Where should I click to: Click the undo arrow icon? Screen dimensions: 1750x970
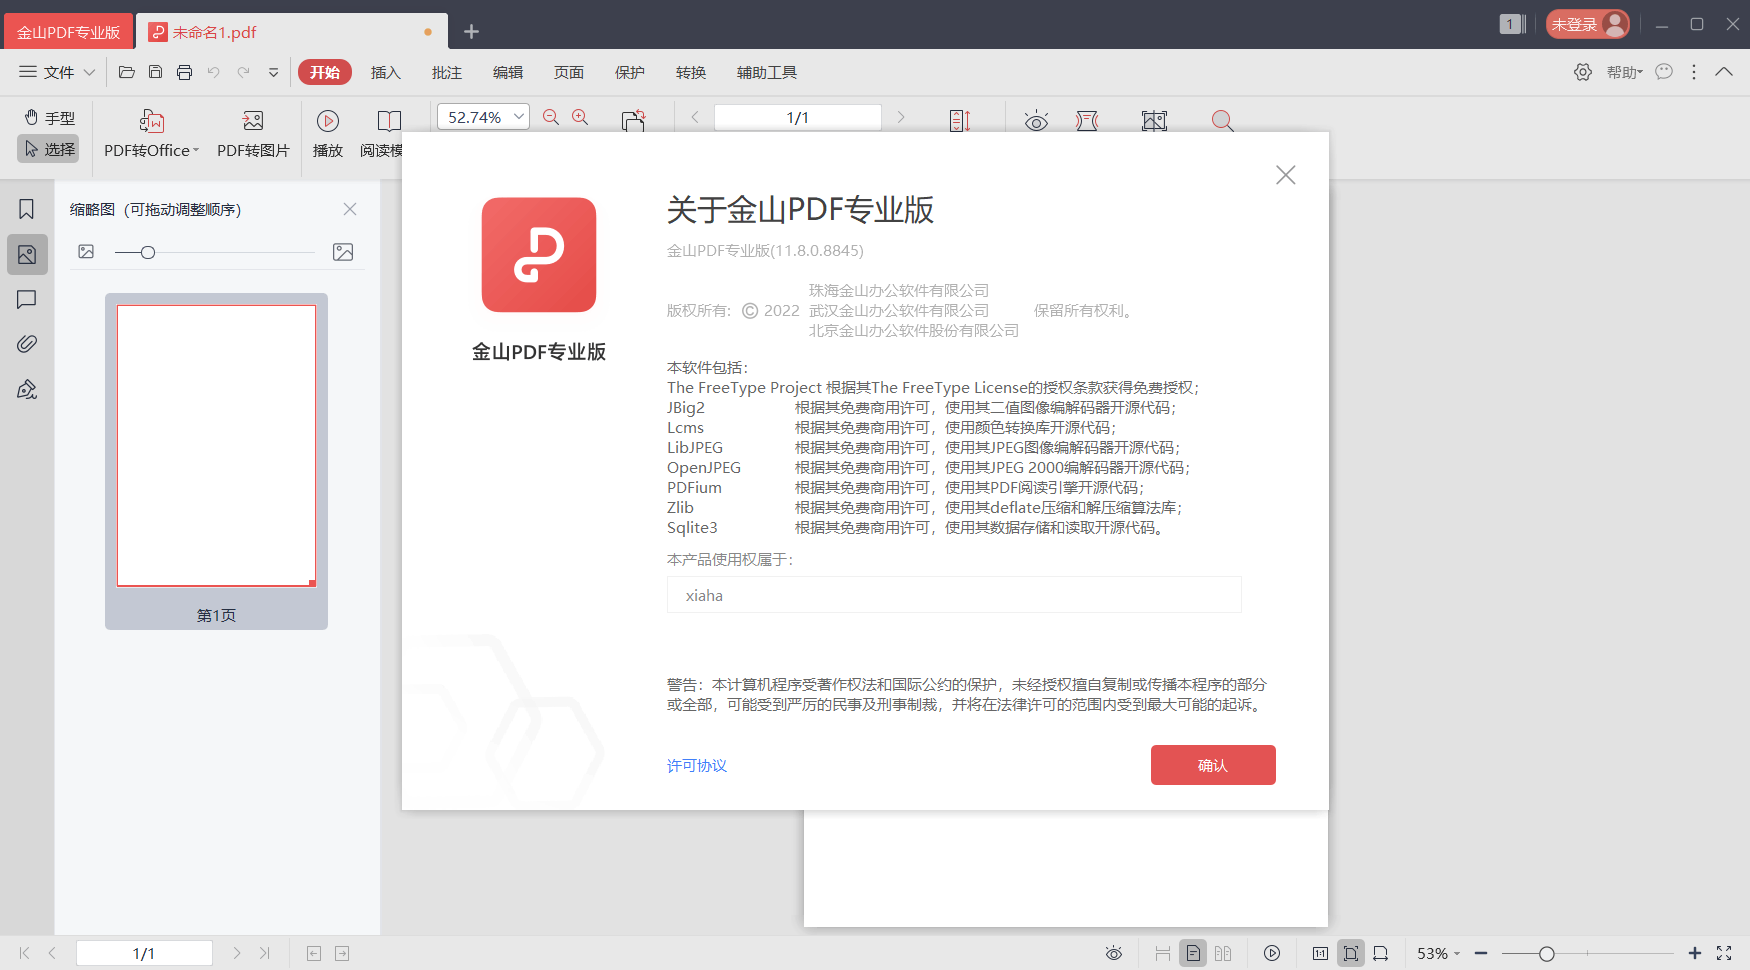pos(213,72)
